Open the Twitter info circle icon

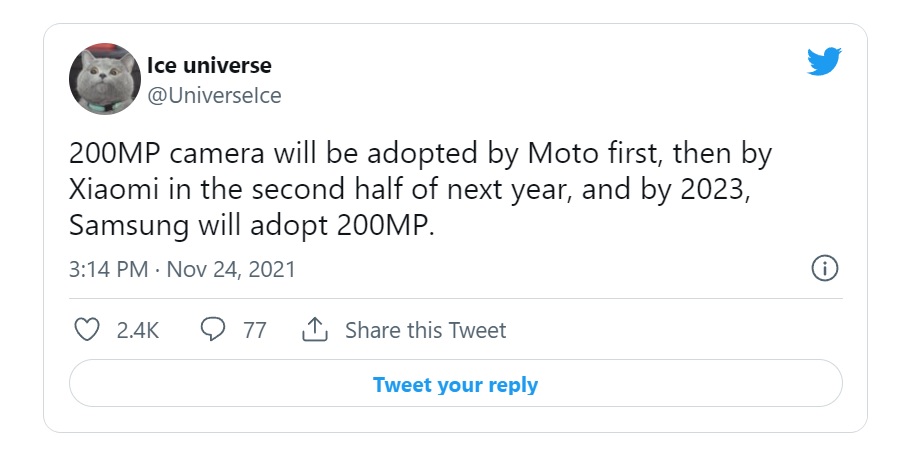point(824,268)
